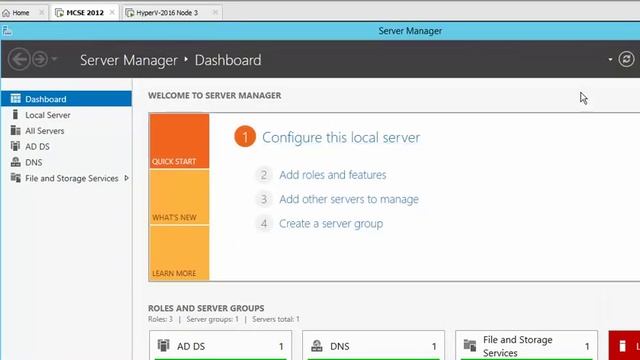This screenshot has width=640, height=360.
Task: Click Dashboard in the breadcrumb header
Action: (x=228, y=60)
